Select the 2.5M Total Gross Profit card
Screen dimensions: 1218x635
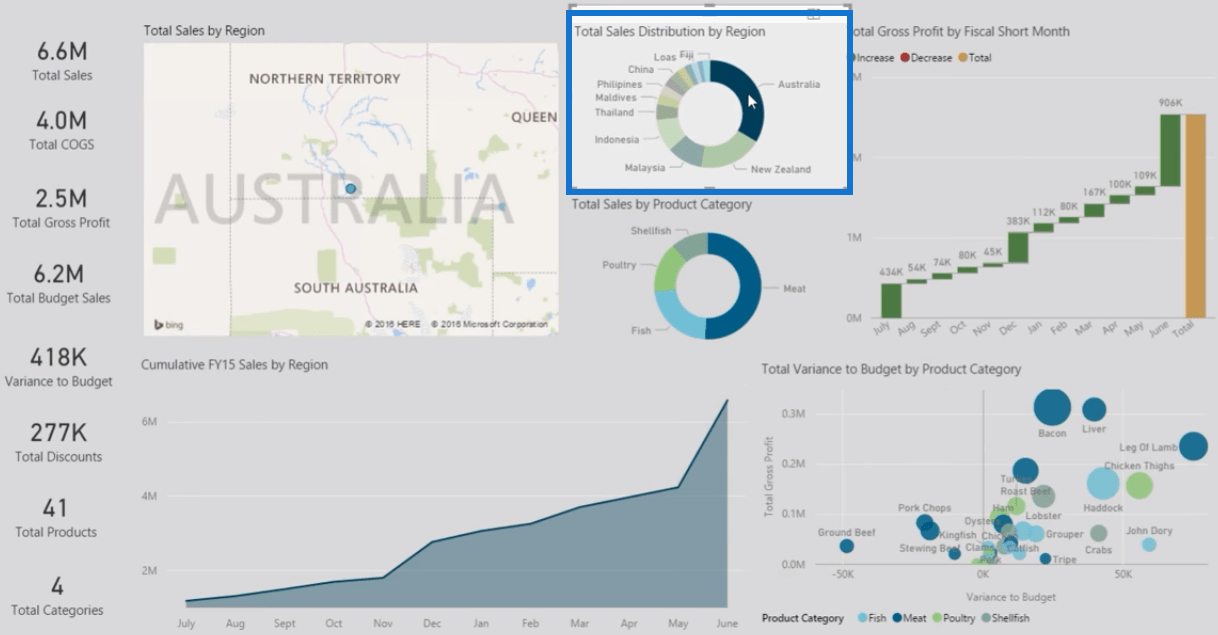point(62,208)
